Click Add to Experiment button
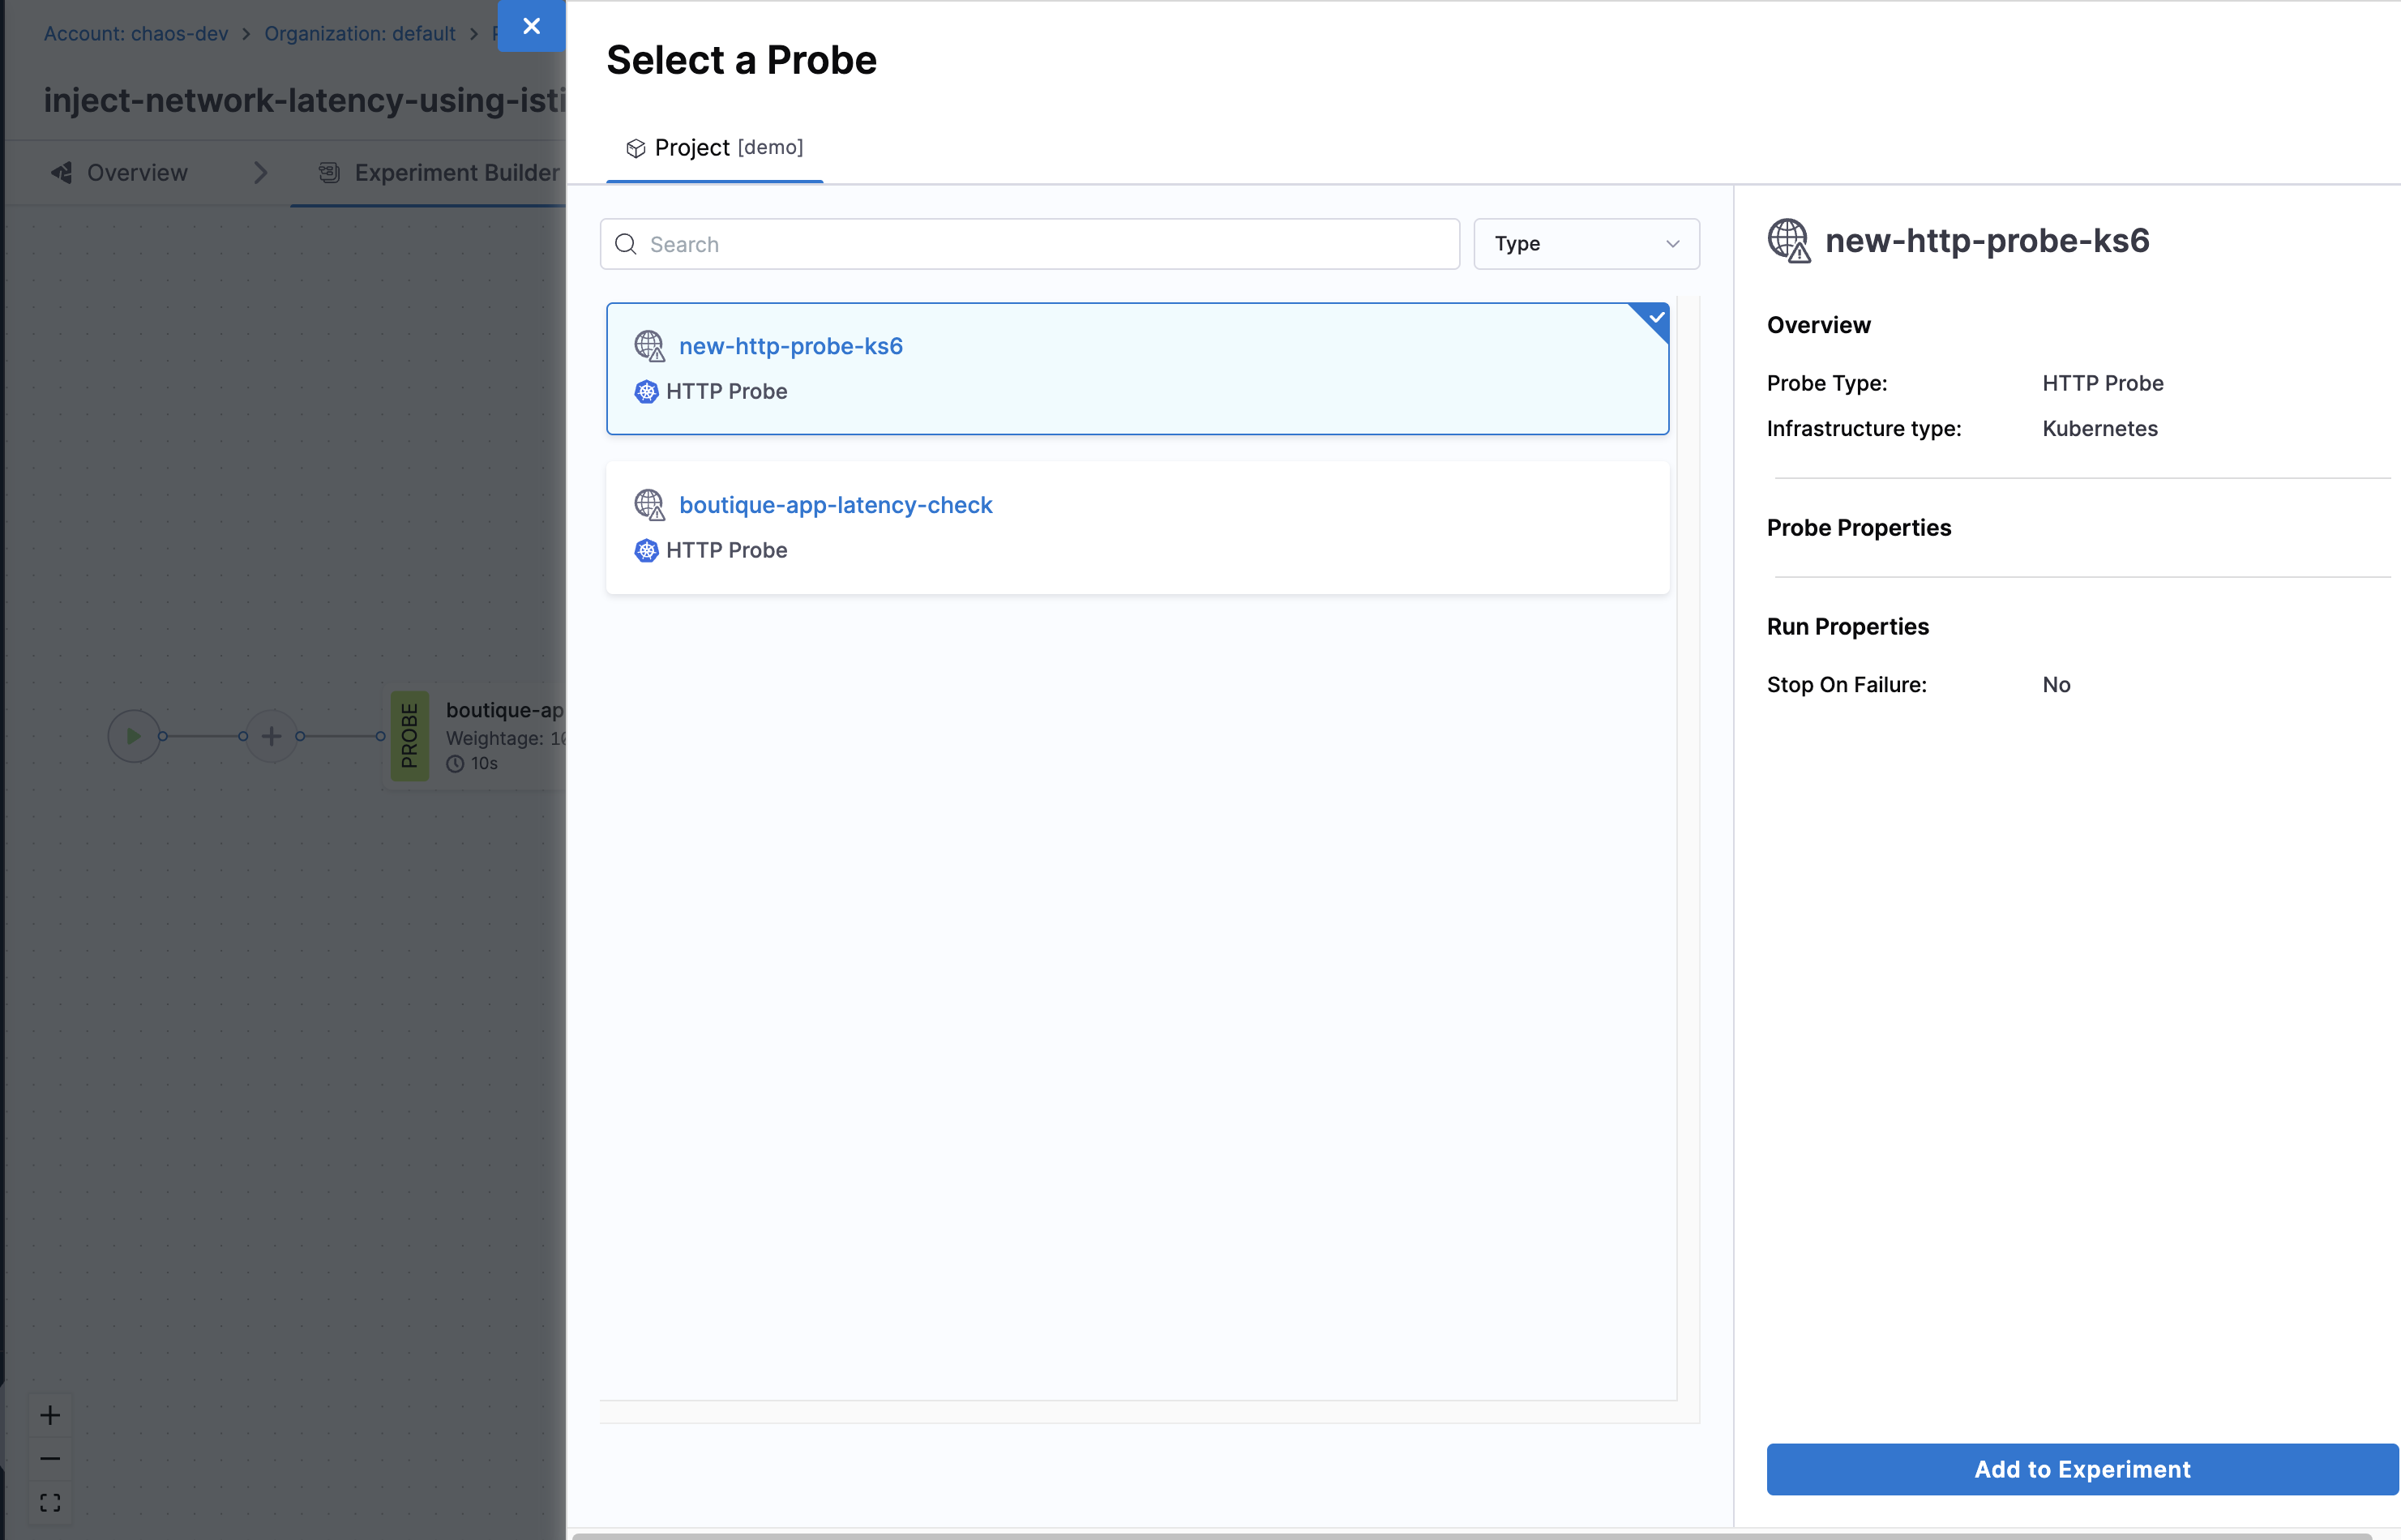Screen dimensions: 2401x1540 click(x=2081, y=1469)
